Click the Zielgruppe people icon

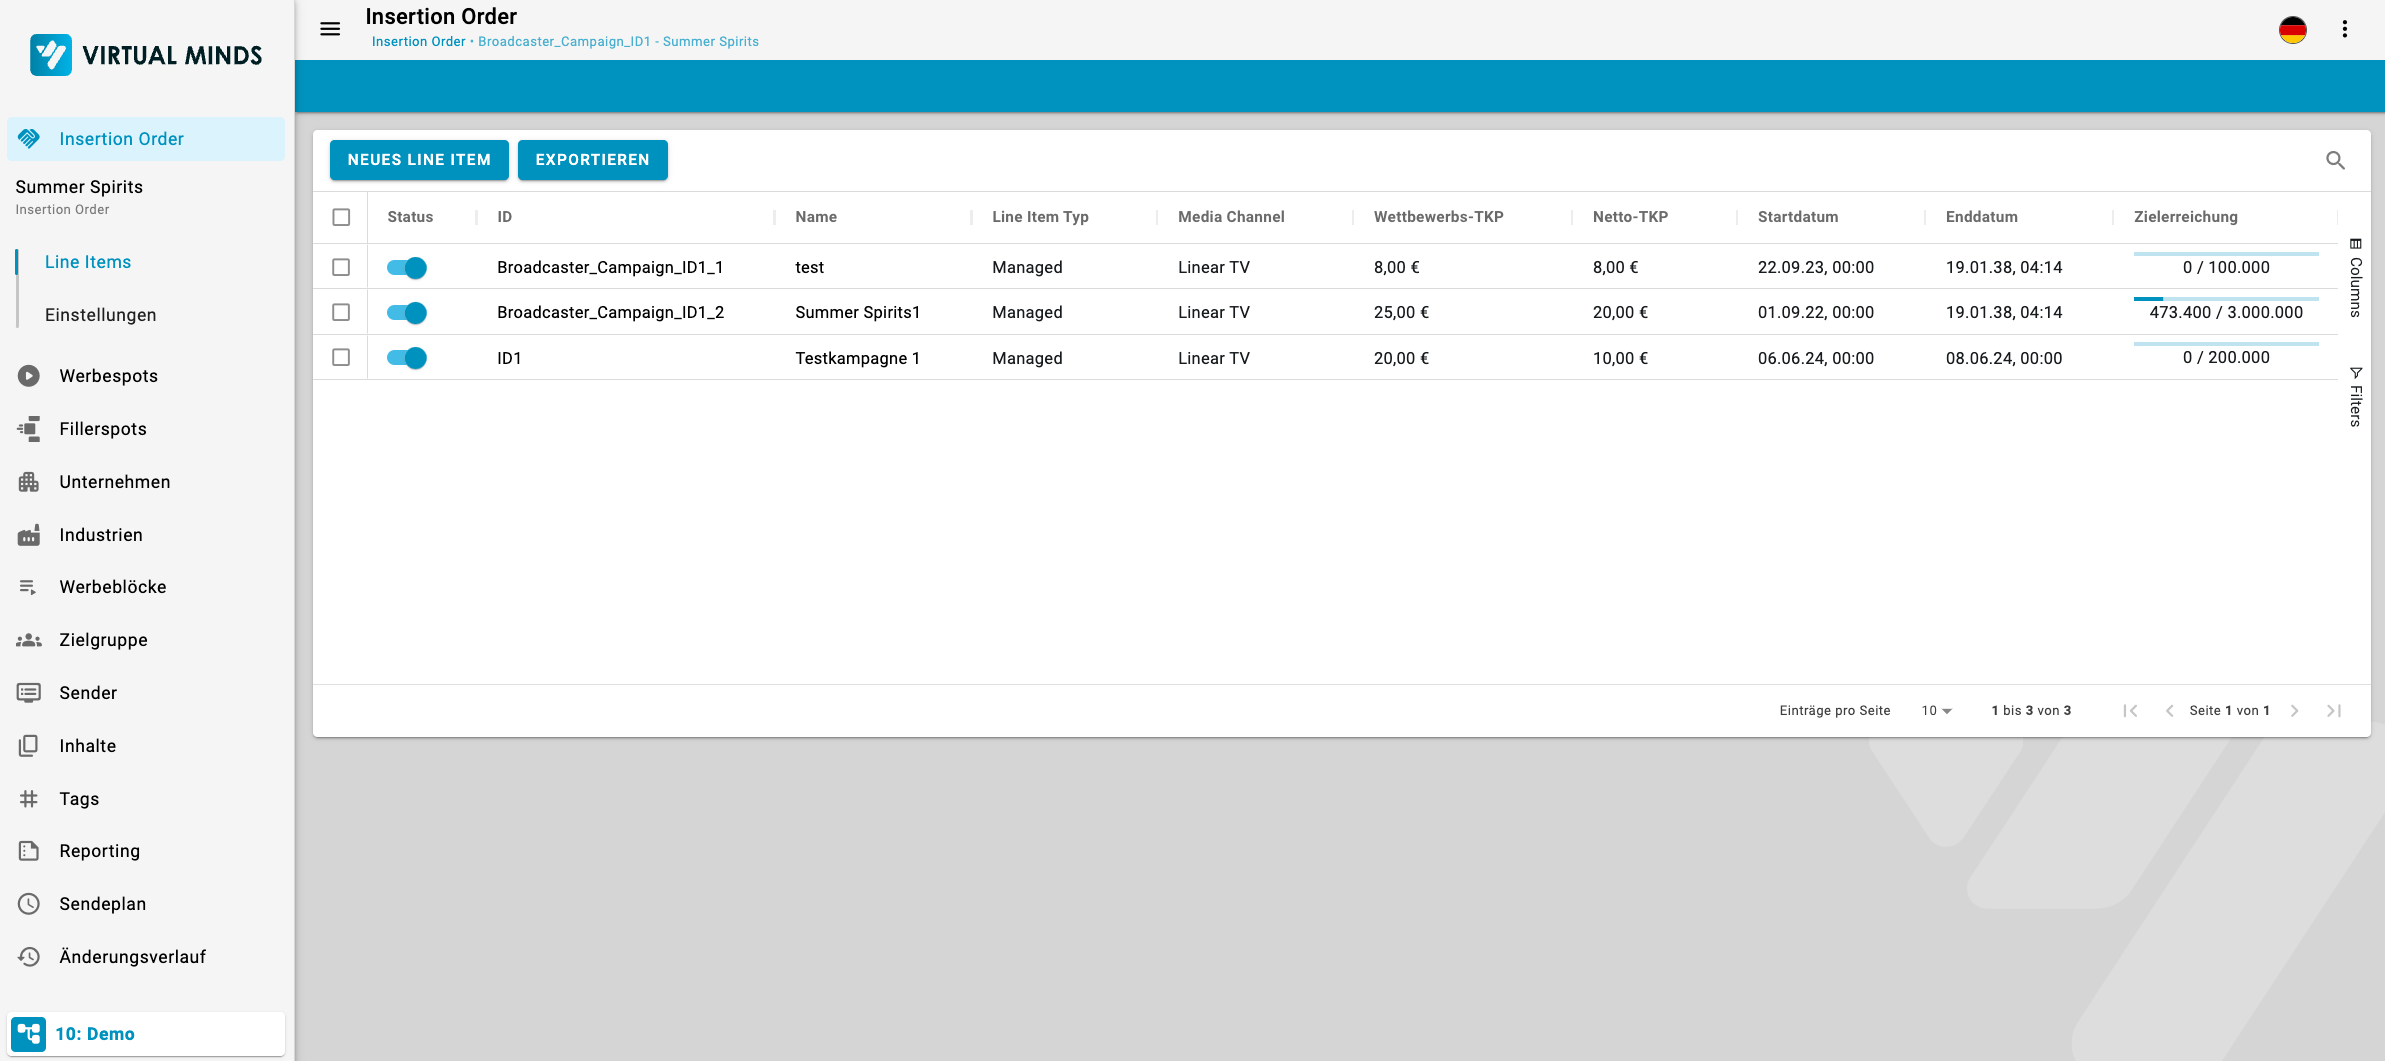point(29,640)
